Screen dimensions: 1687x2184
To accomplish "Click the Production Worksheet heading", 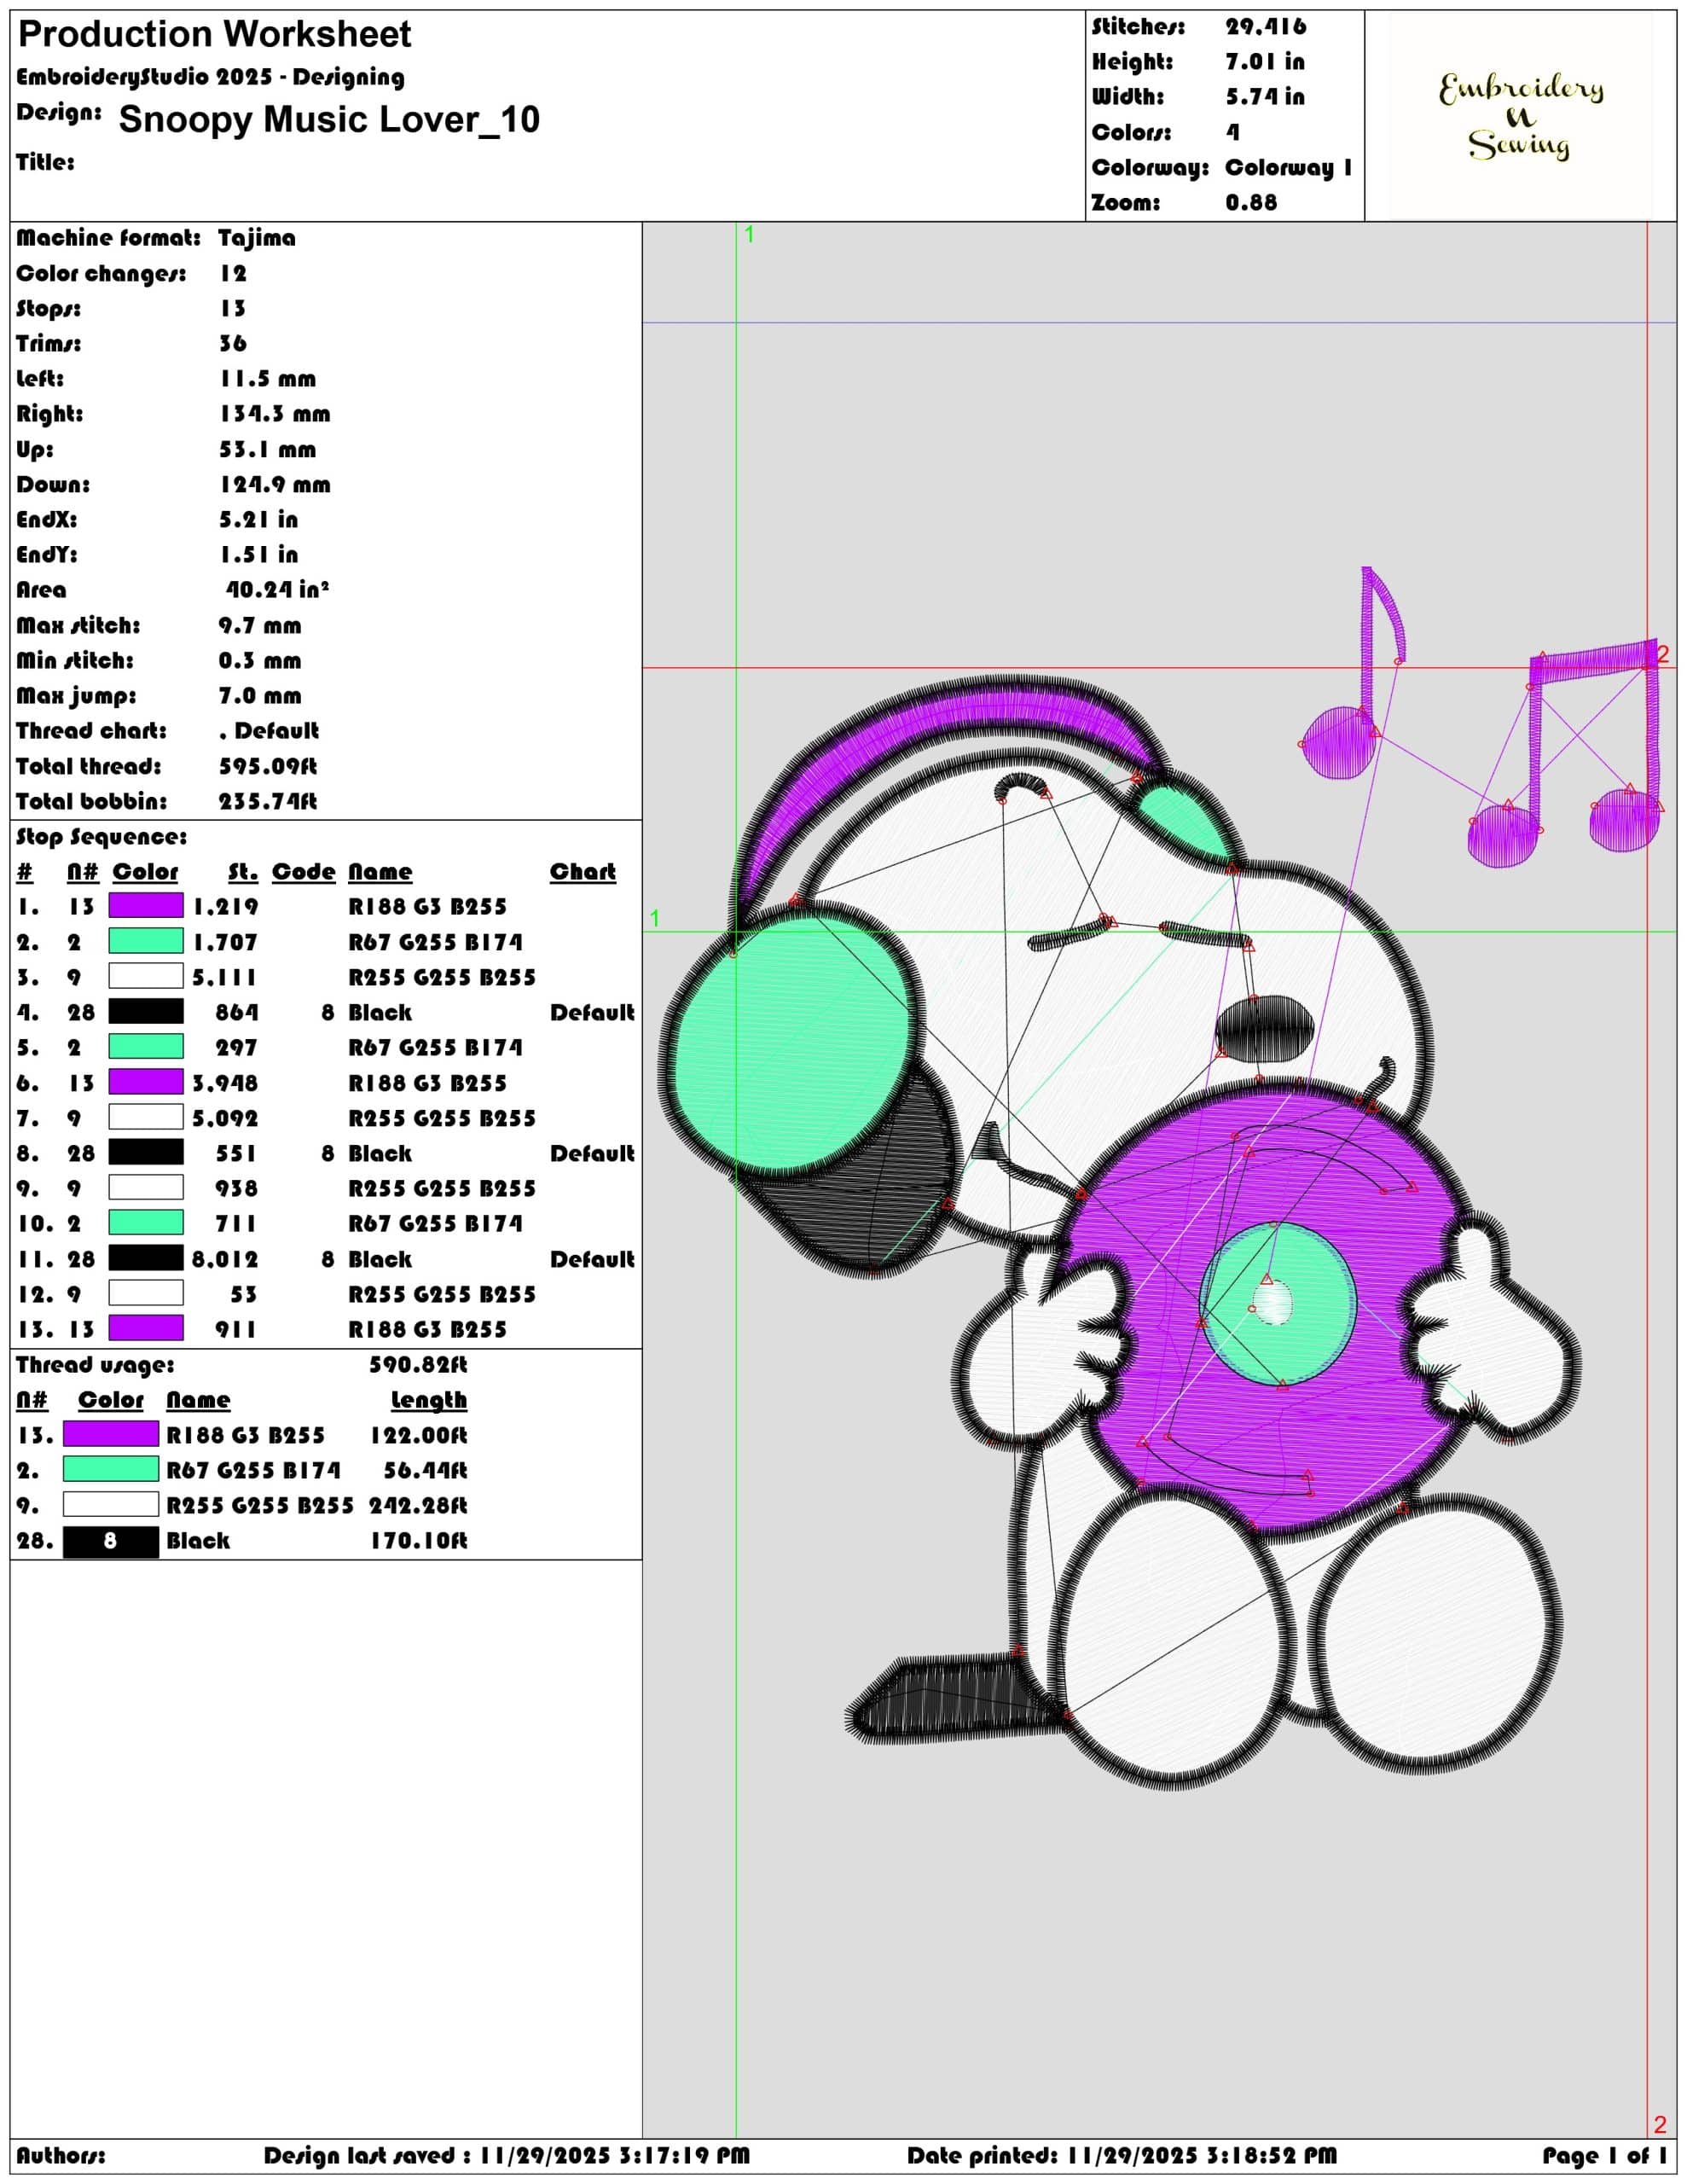I will coord(214,34).
